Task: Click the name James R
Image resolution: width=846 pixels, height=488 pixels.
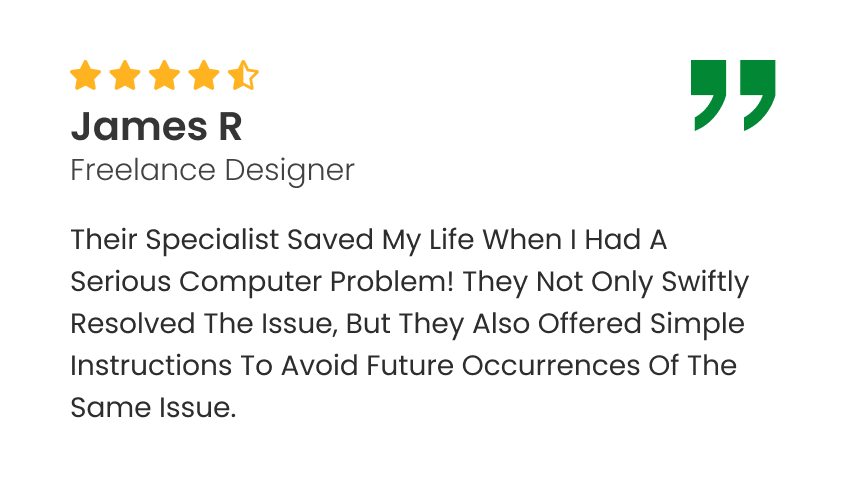Action: click(156, 127)
